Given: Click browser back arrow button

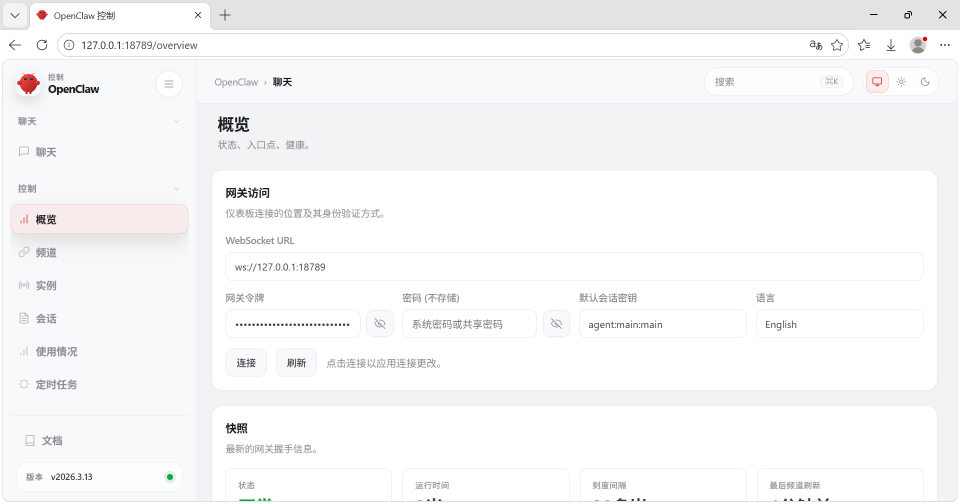Looking at the screenshot, I should [x=15, y=45].
